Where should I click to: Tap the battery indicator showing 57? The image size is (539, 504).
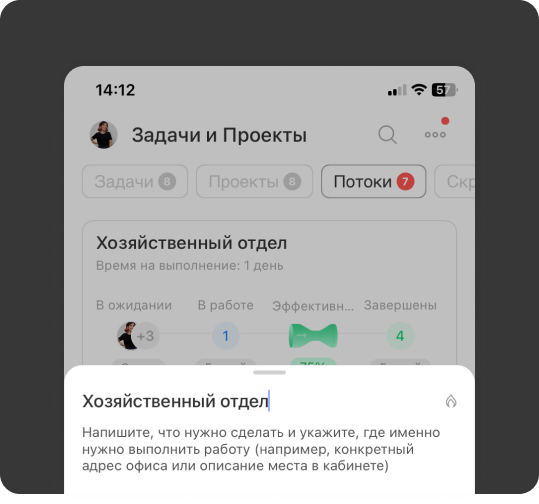444,90
